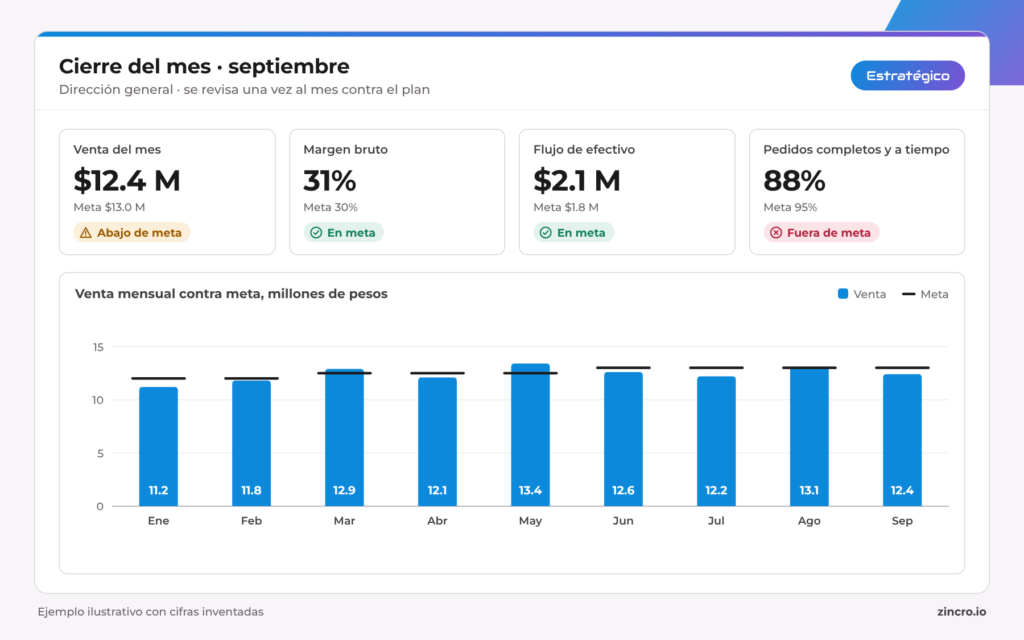Select the En meta badge for Margen bruto
The image size is (1024, 640).
pyautogui.click(x=344, y=232)
